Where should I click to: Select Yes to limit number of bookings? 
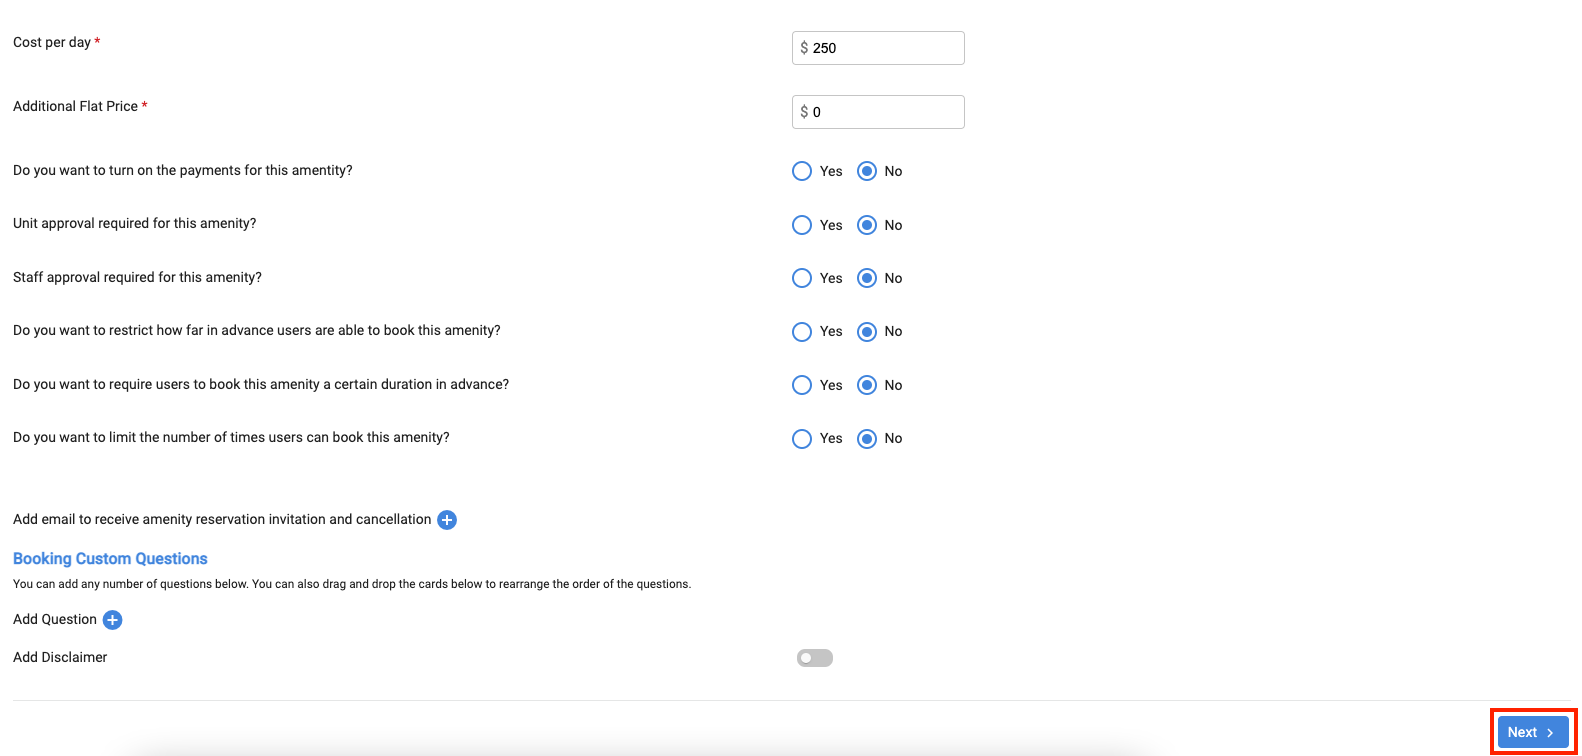(802, 438)
